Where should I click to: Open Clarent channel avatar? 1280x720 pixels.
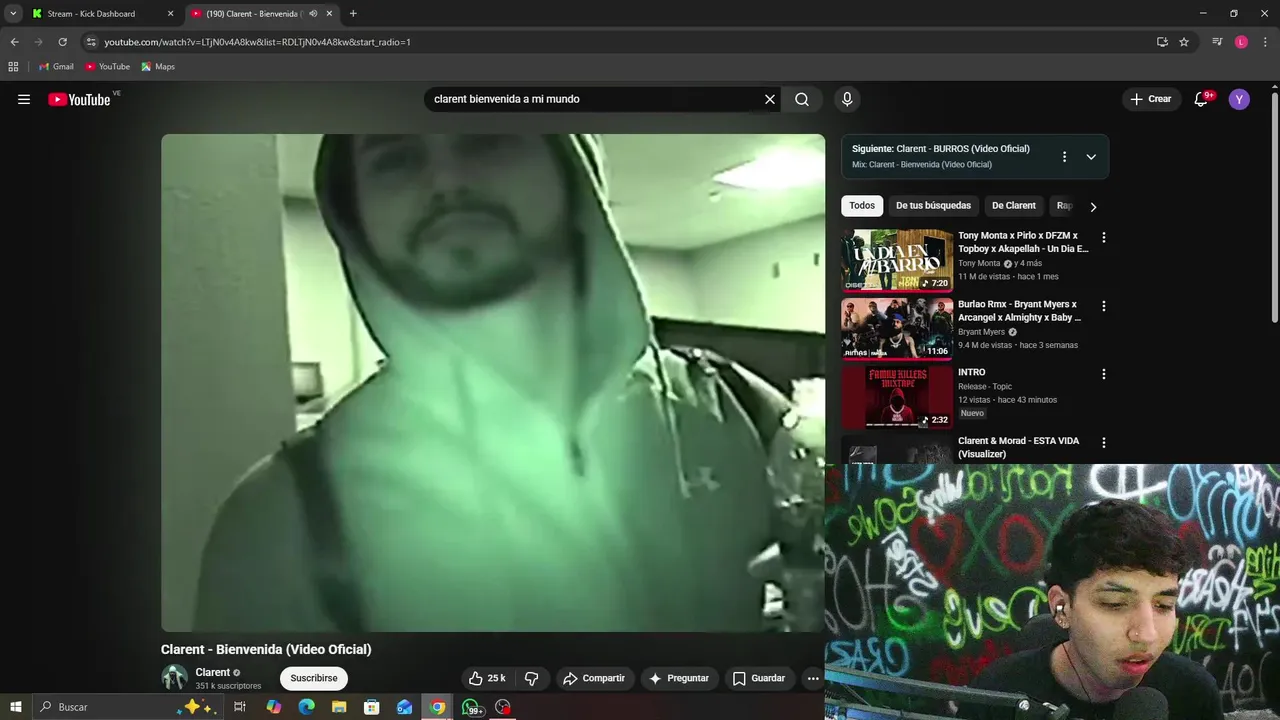(x=174, y=677)
